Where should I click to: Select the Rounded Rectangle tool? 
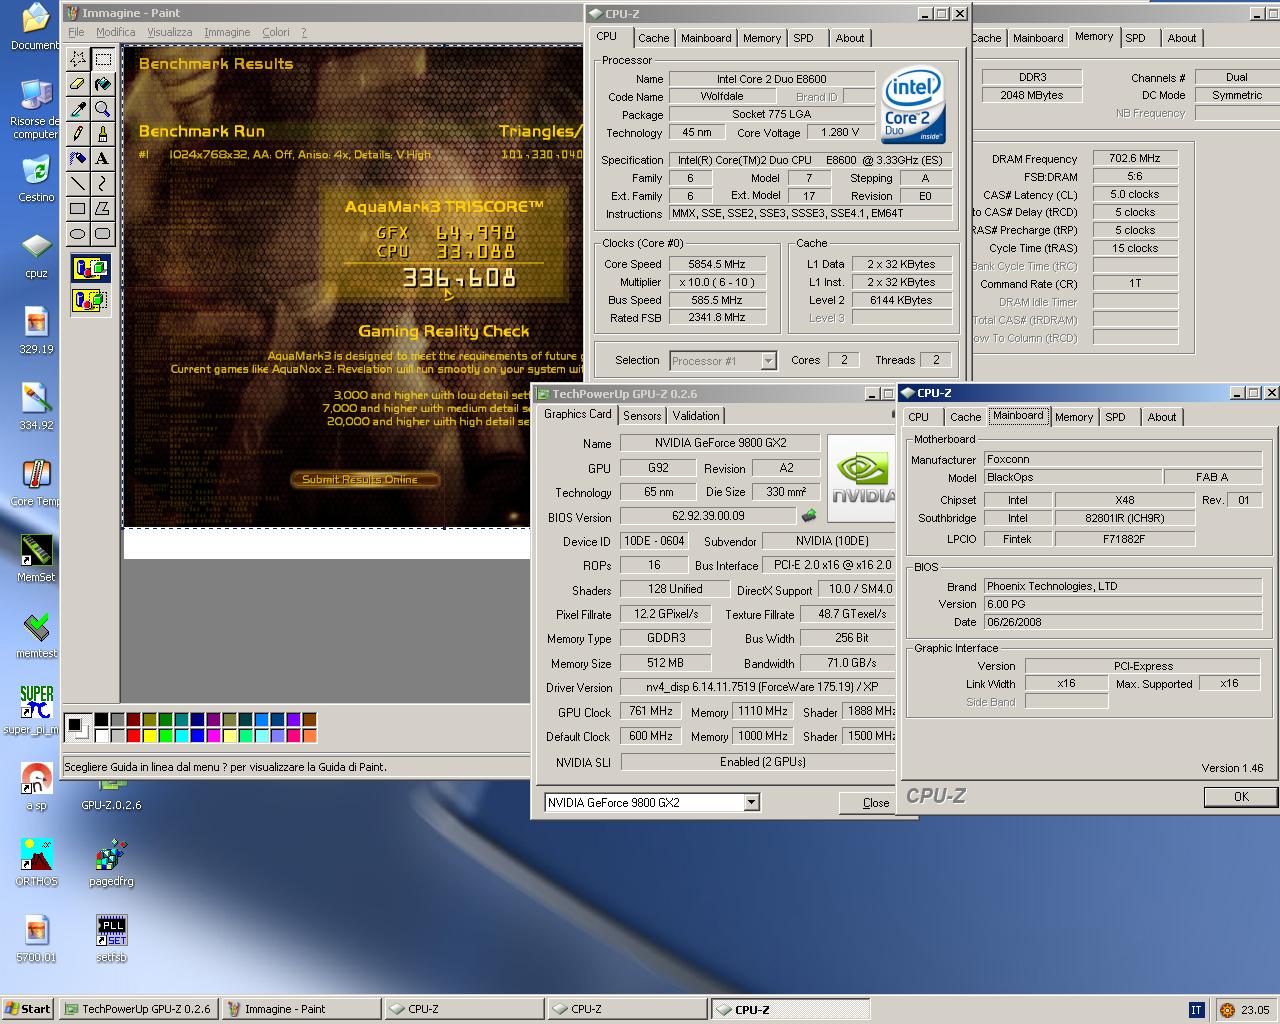tap(103, 234)
